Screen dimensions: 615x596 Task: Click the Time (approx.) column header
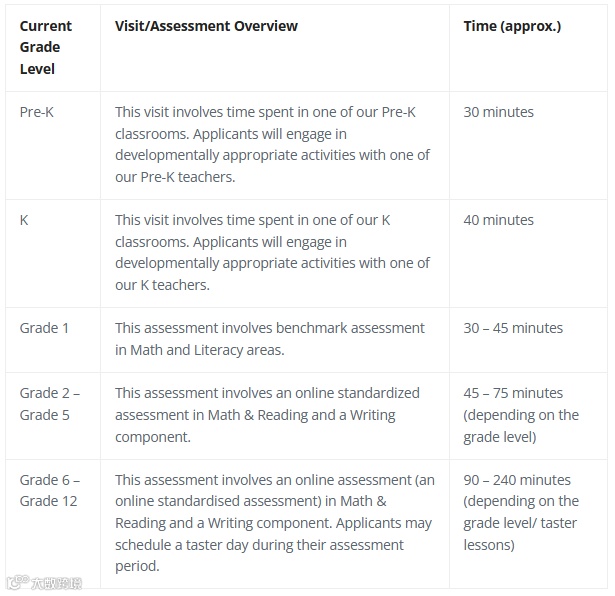pyautogui.click(x=512, y=26)
